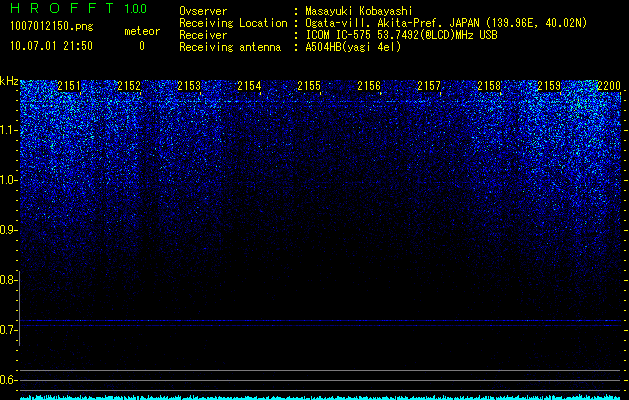Viewport: 629px width, 400px height.
Task: Click antenna value A504HB(yagi 4el)
Action: click(x=353, y=47)
